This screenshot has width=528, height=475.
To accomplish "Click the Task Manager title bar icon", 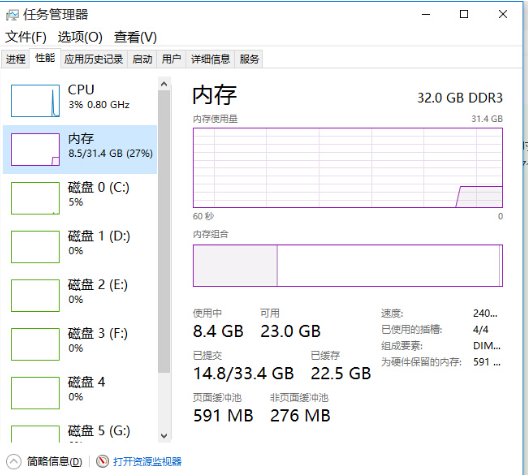I will point(12,15).
